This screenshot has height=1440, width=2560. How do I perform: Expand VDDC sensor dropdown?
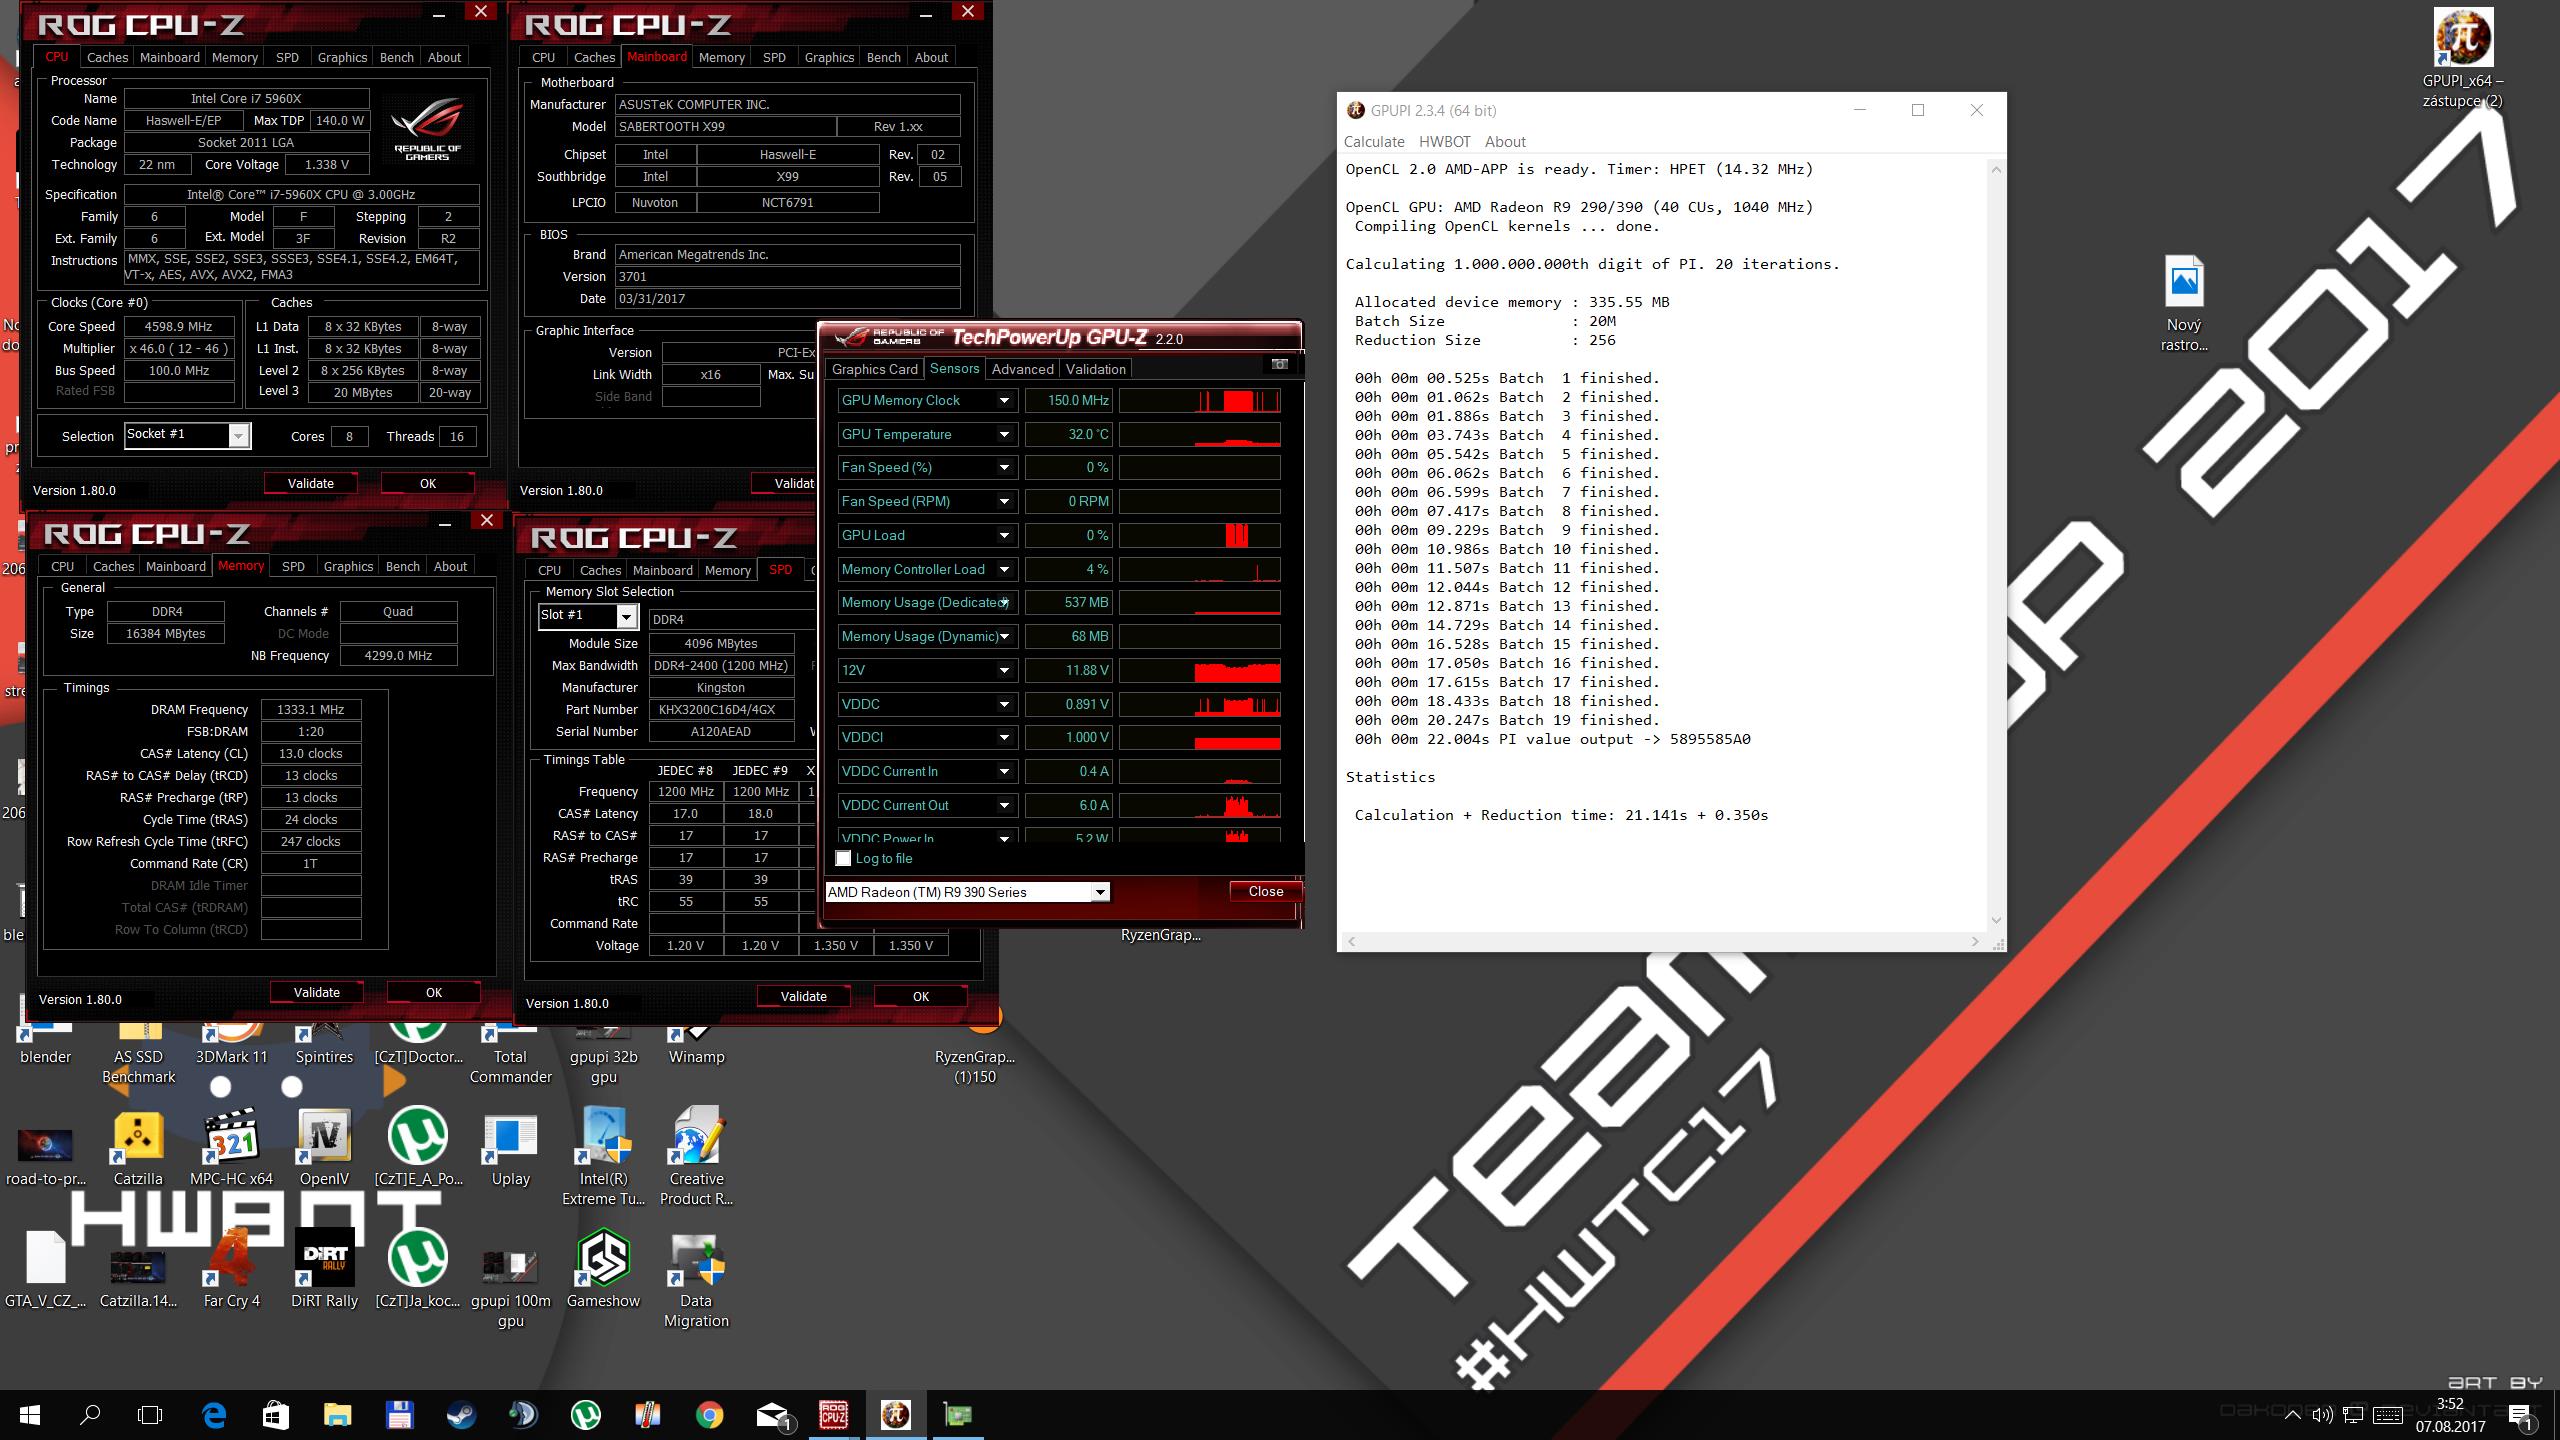1004,704
